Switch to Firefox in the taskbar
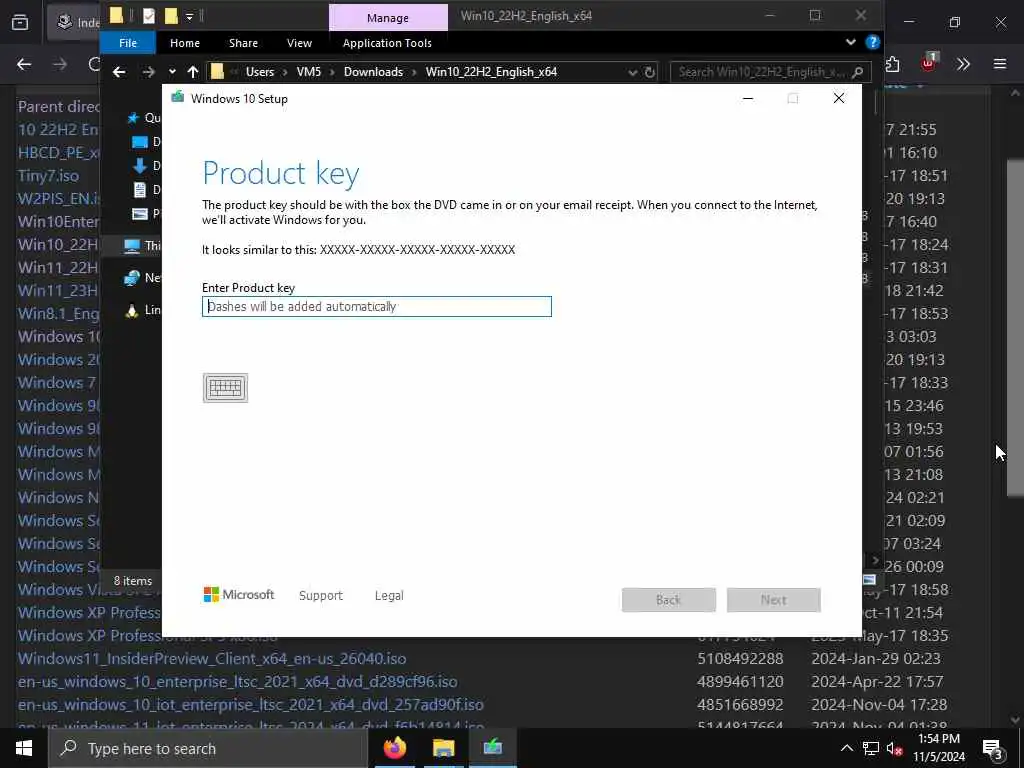This screenshot has width=1024, height=768. pos(394,748)
